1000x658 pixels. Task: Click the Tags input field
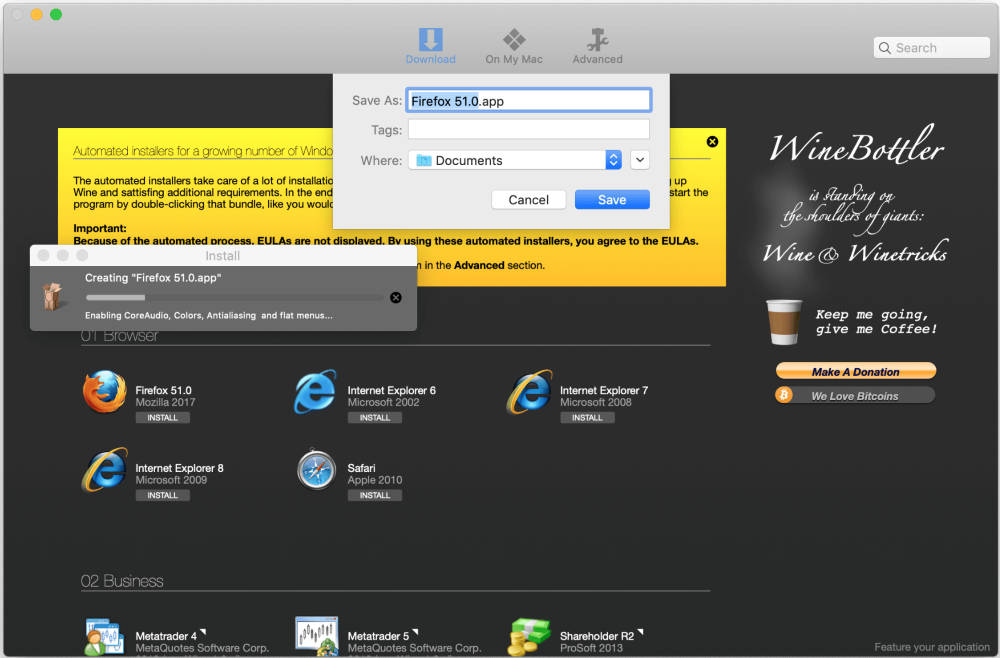click(529, 129)
